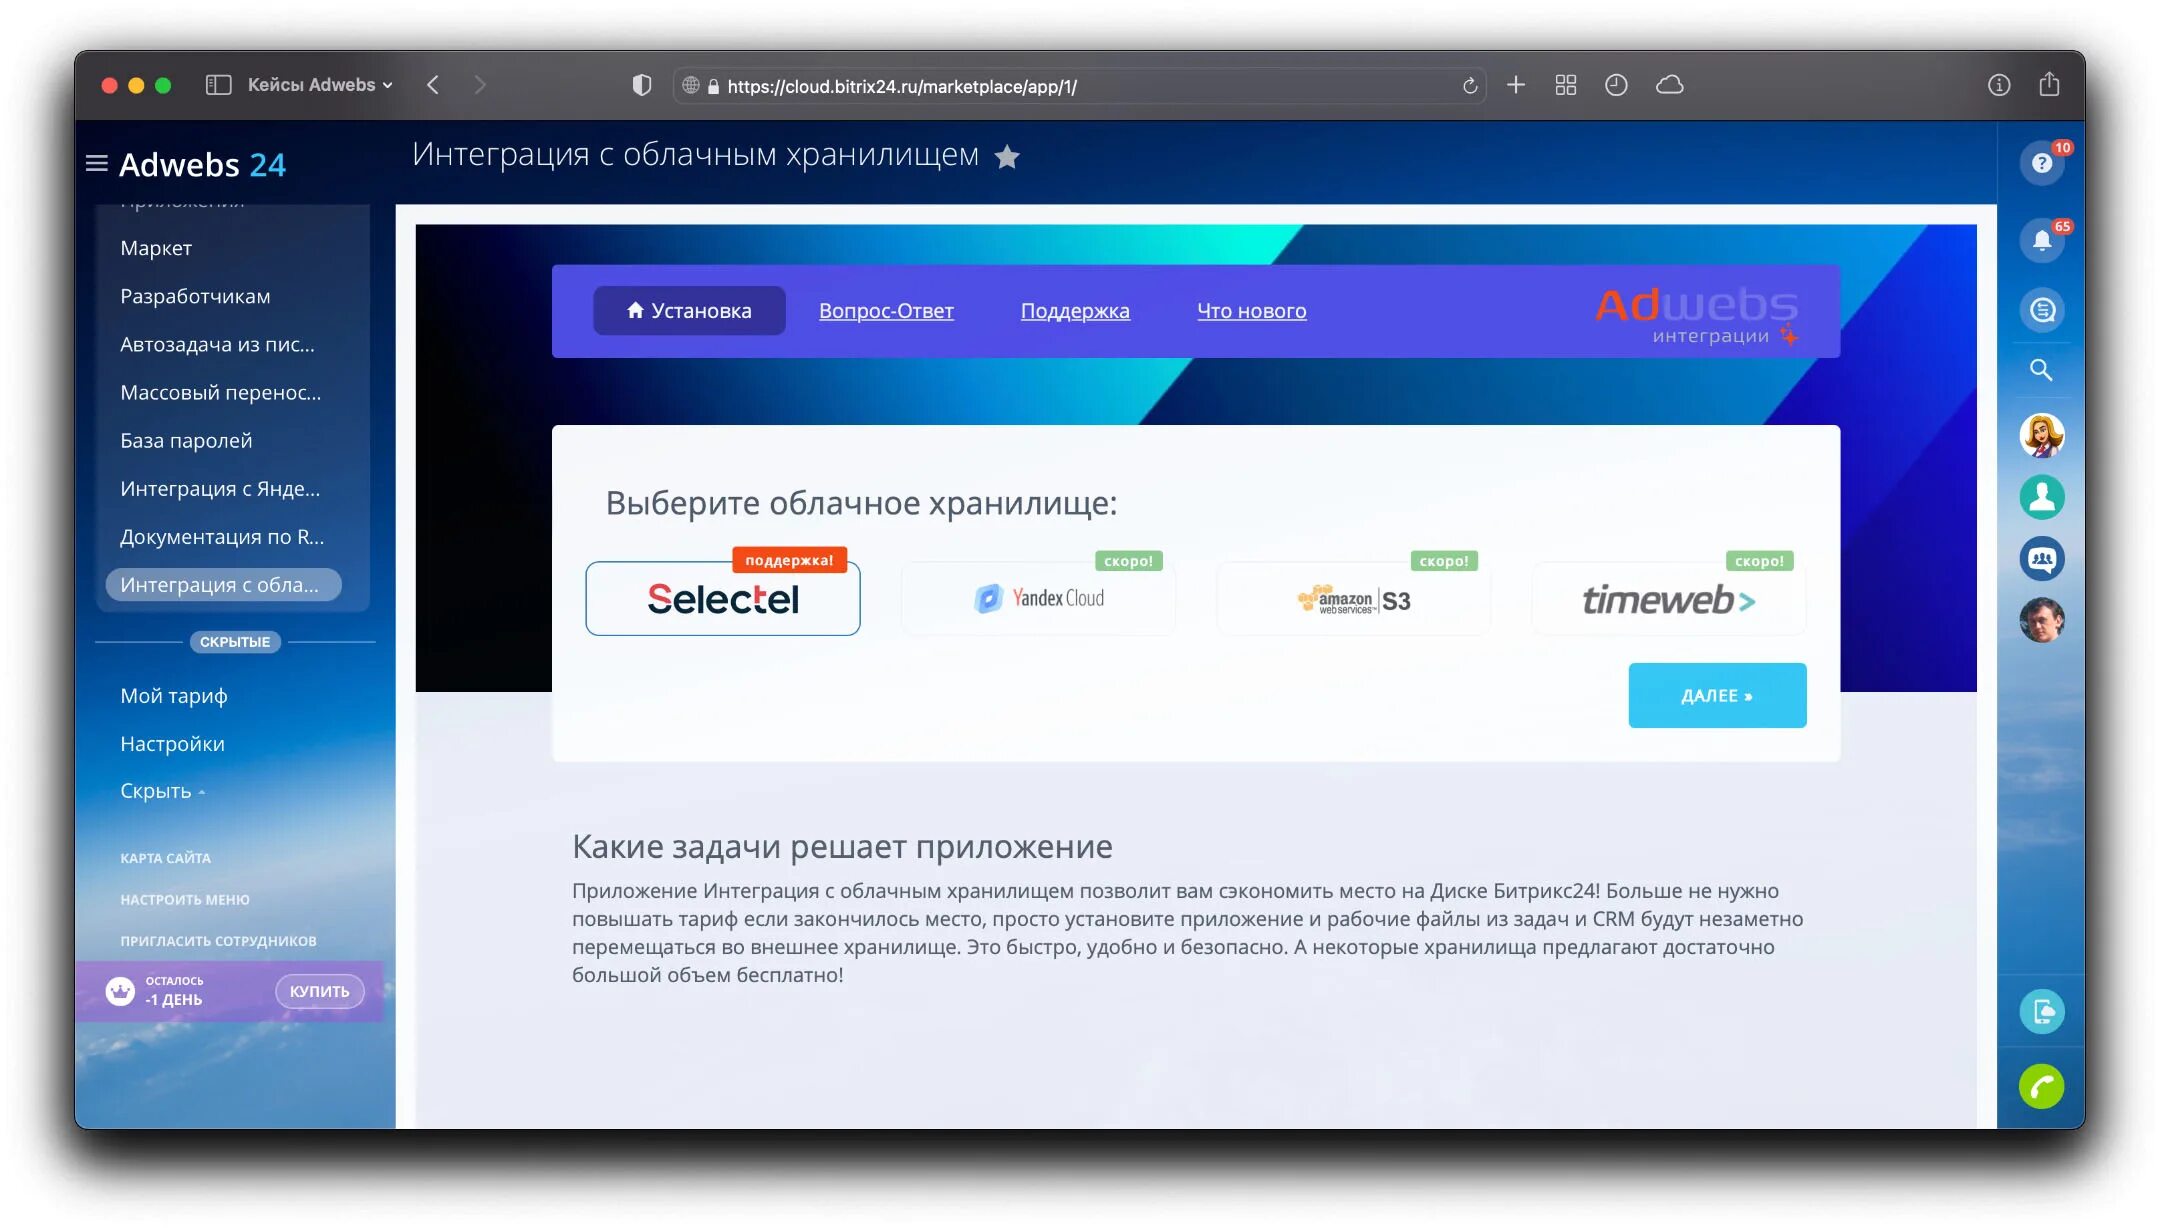Go back to the previous page
The height and width of the screenshot is (1228, 2160).
pos(433,85)
